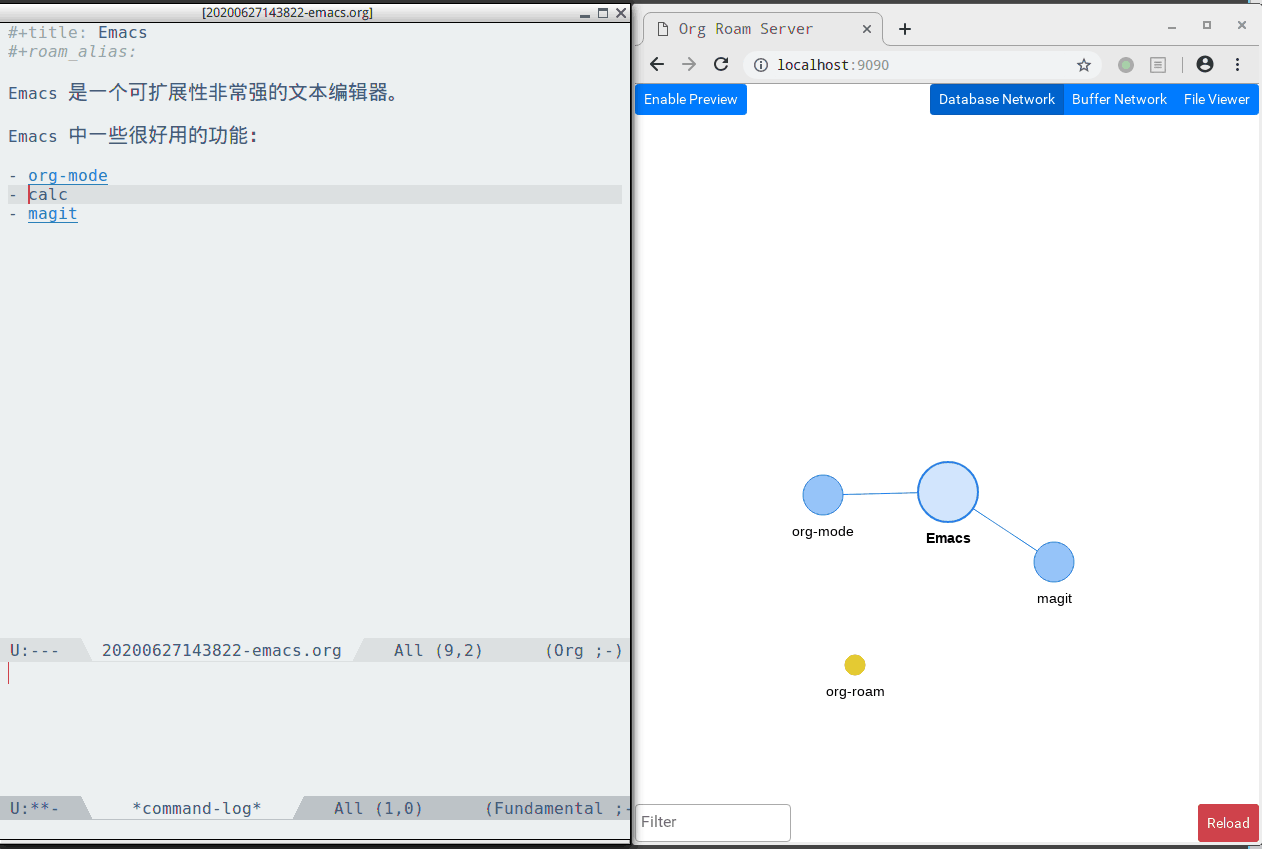Open the File Viewer tab
This screenshot has height=849, width=1262.
1217,99
